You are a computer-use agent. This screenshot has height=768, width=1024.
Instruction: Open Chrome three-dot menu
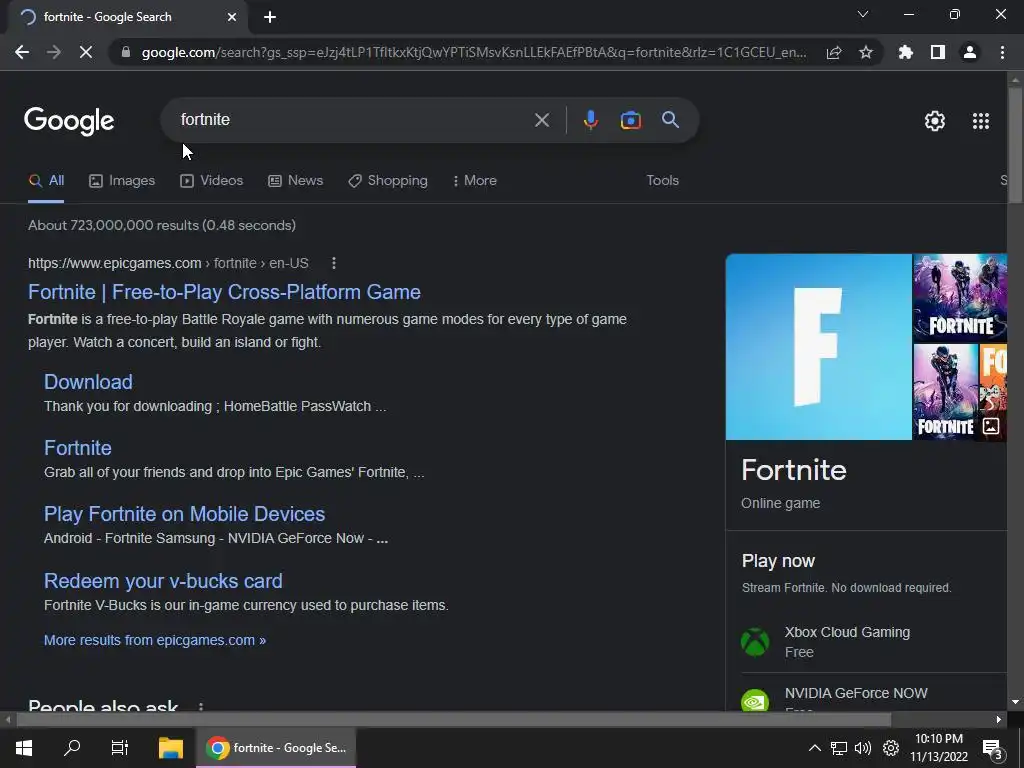point(1002,52)
